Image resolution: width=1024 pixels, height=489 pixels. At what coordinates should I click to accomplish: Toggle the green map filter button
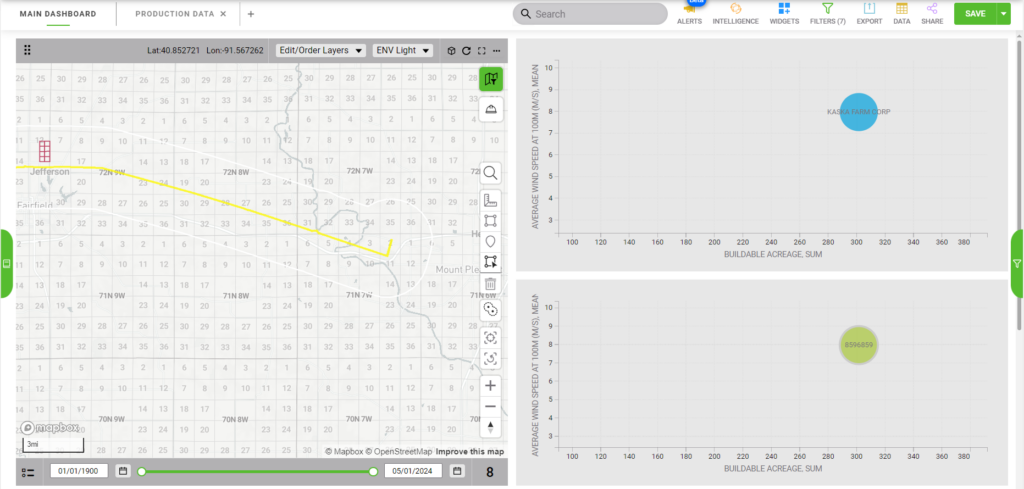click(x=490, y=78)
